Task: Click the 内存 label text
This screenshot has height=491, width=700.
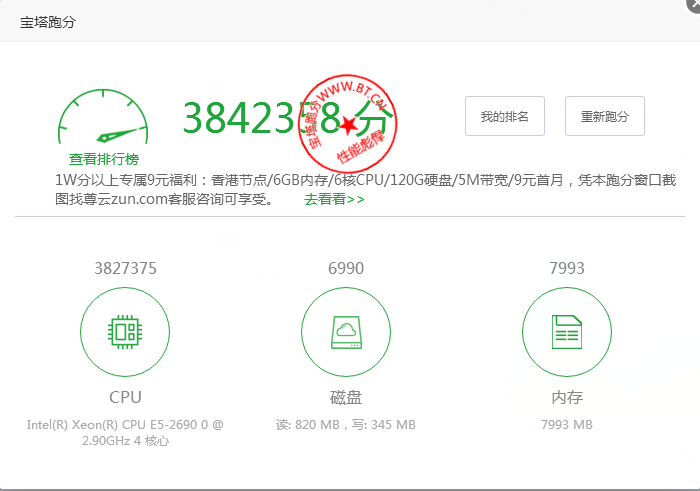Action: 567,397
